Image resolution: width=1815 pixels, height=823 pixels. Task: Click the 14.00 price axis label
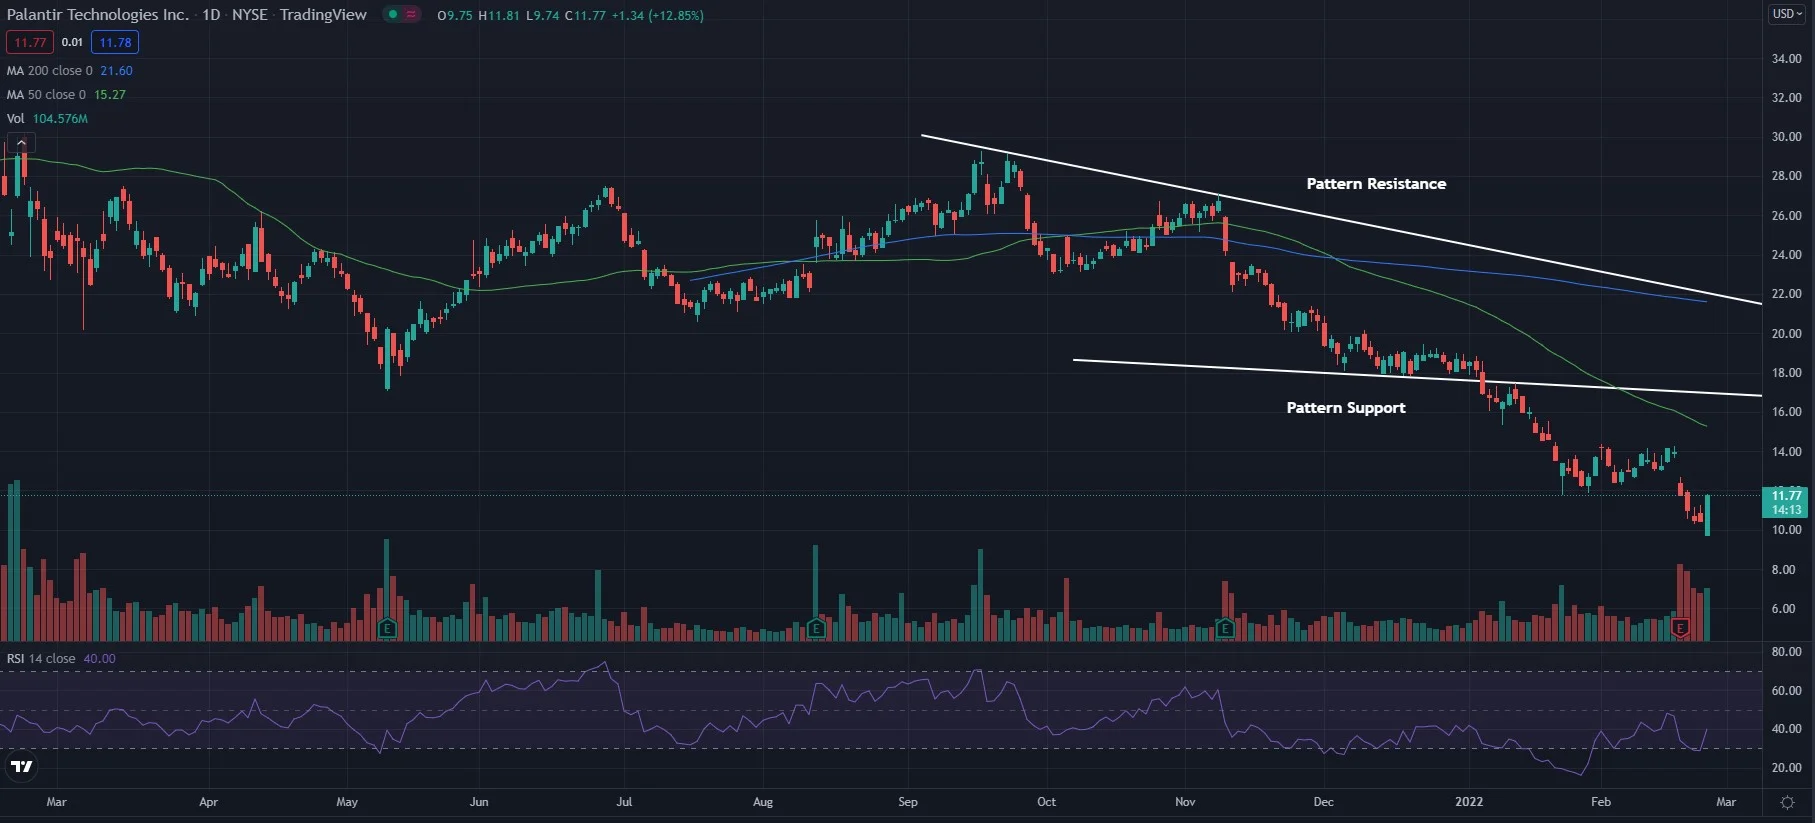coord(1786,452)
